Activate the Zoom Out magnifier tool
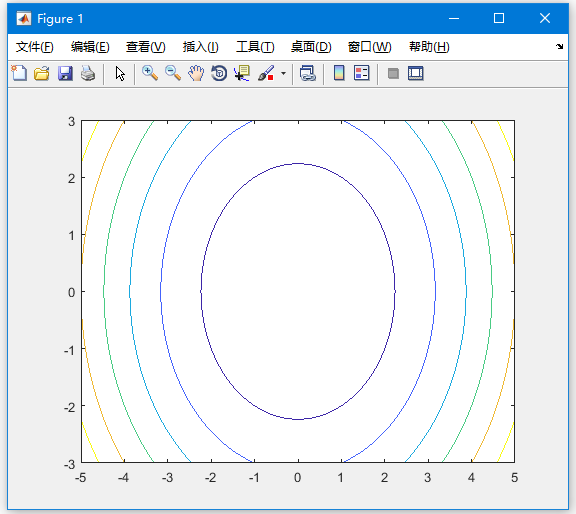This screenshot has width=576, height=514. (173, 73)
